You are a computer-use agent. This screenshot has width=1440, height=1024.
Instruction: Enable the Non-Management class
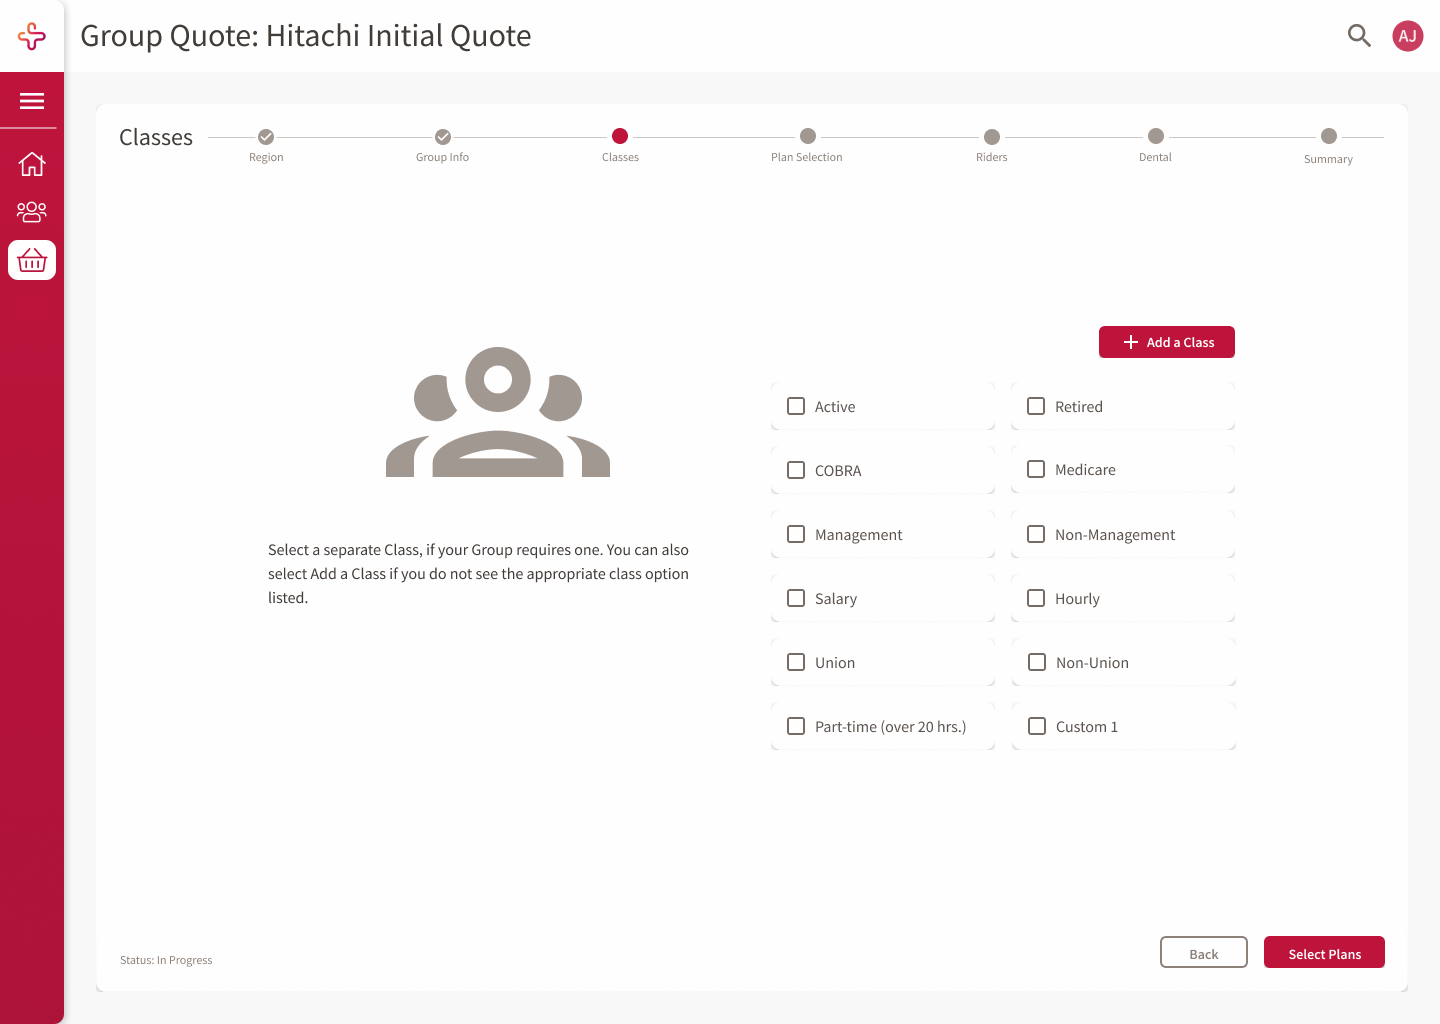pos(1036,534)
